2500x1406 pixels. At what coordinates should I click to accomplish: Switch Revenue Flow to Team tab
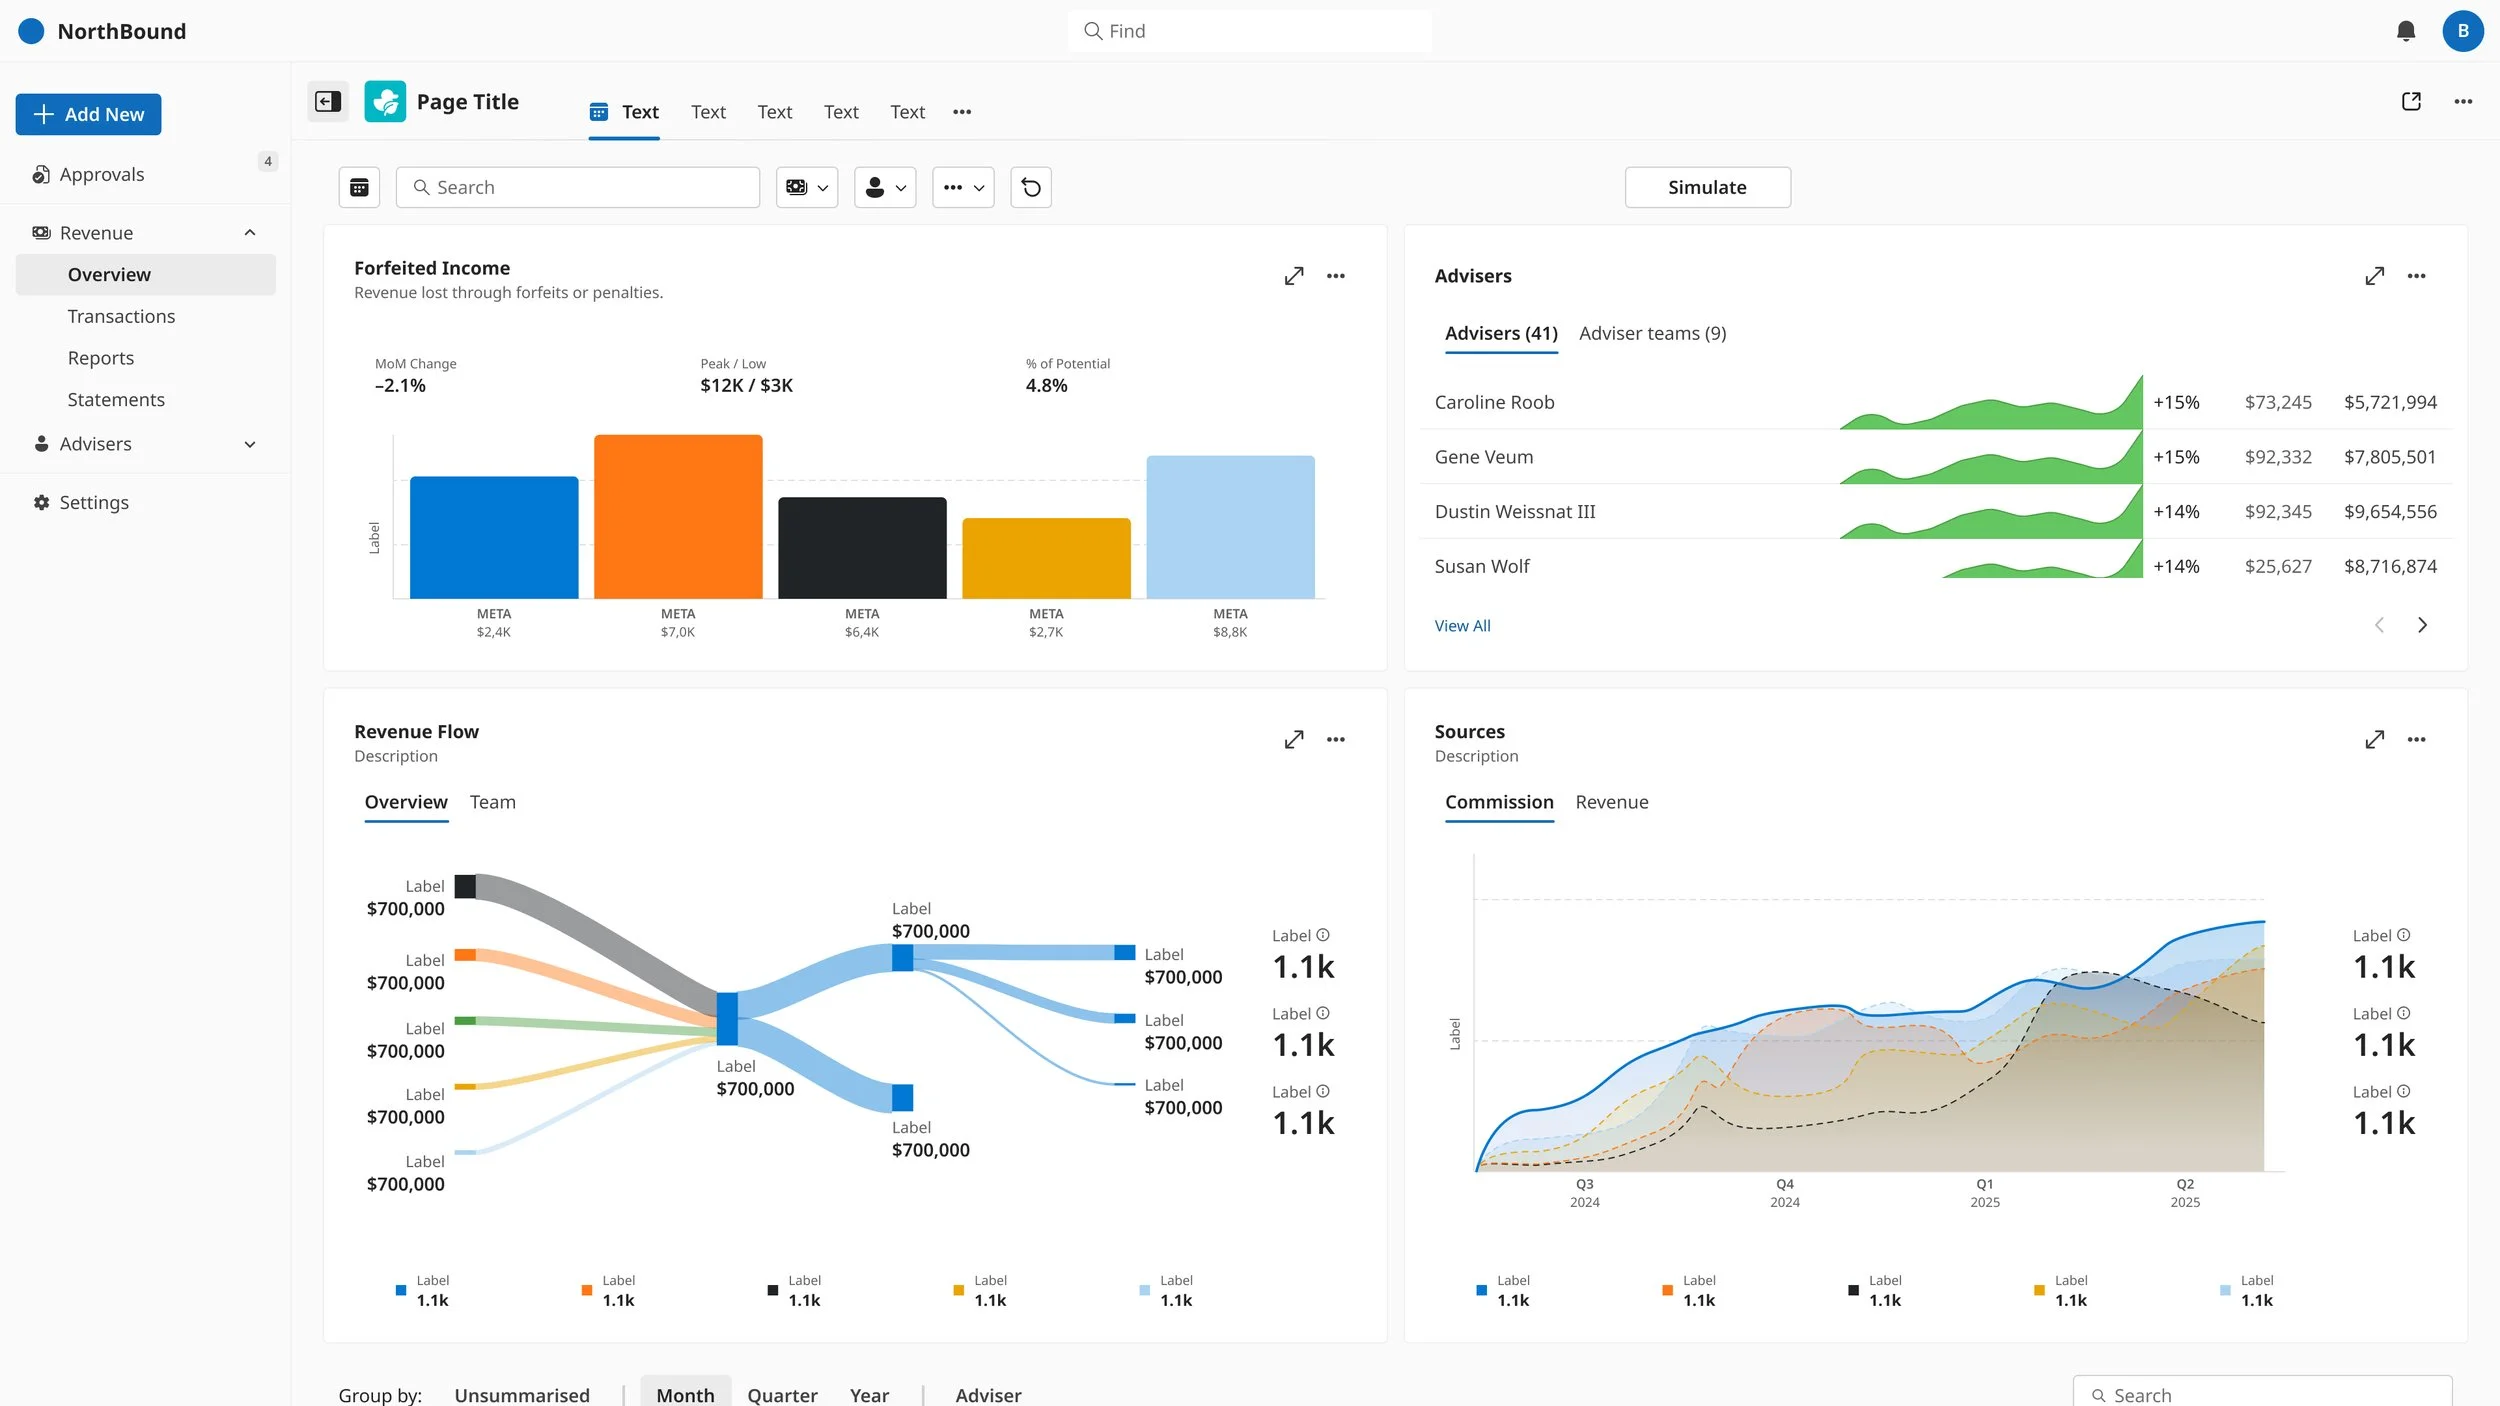click(x=493, y=802)
